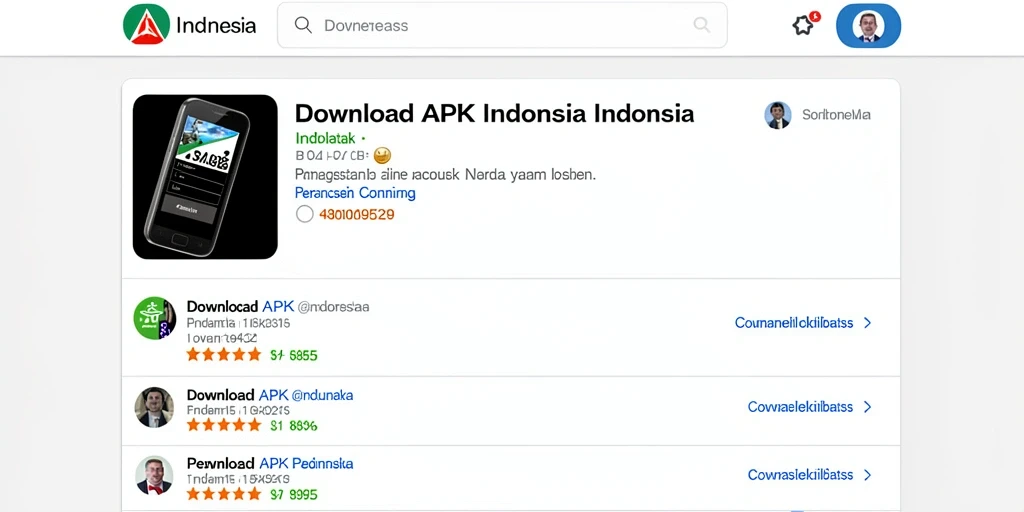Expand the chevron next to Covwaelekilbatss
1024x512 pixels.
pyautogui.click(x=867, y=407)
